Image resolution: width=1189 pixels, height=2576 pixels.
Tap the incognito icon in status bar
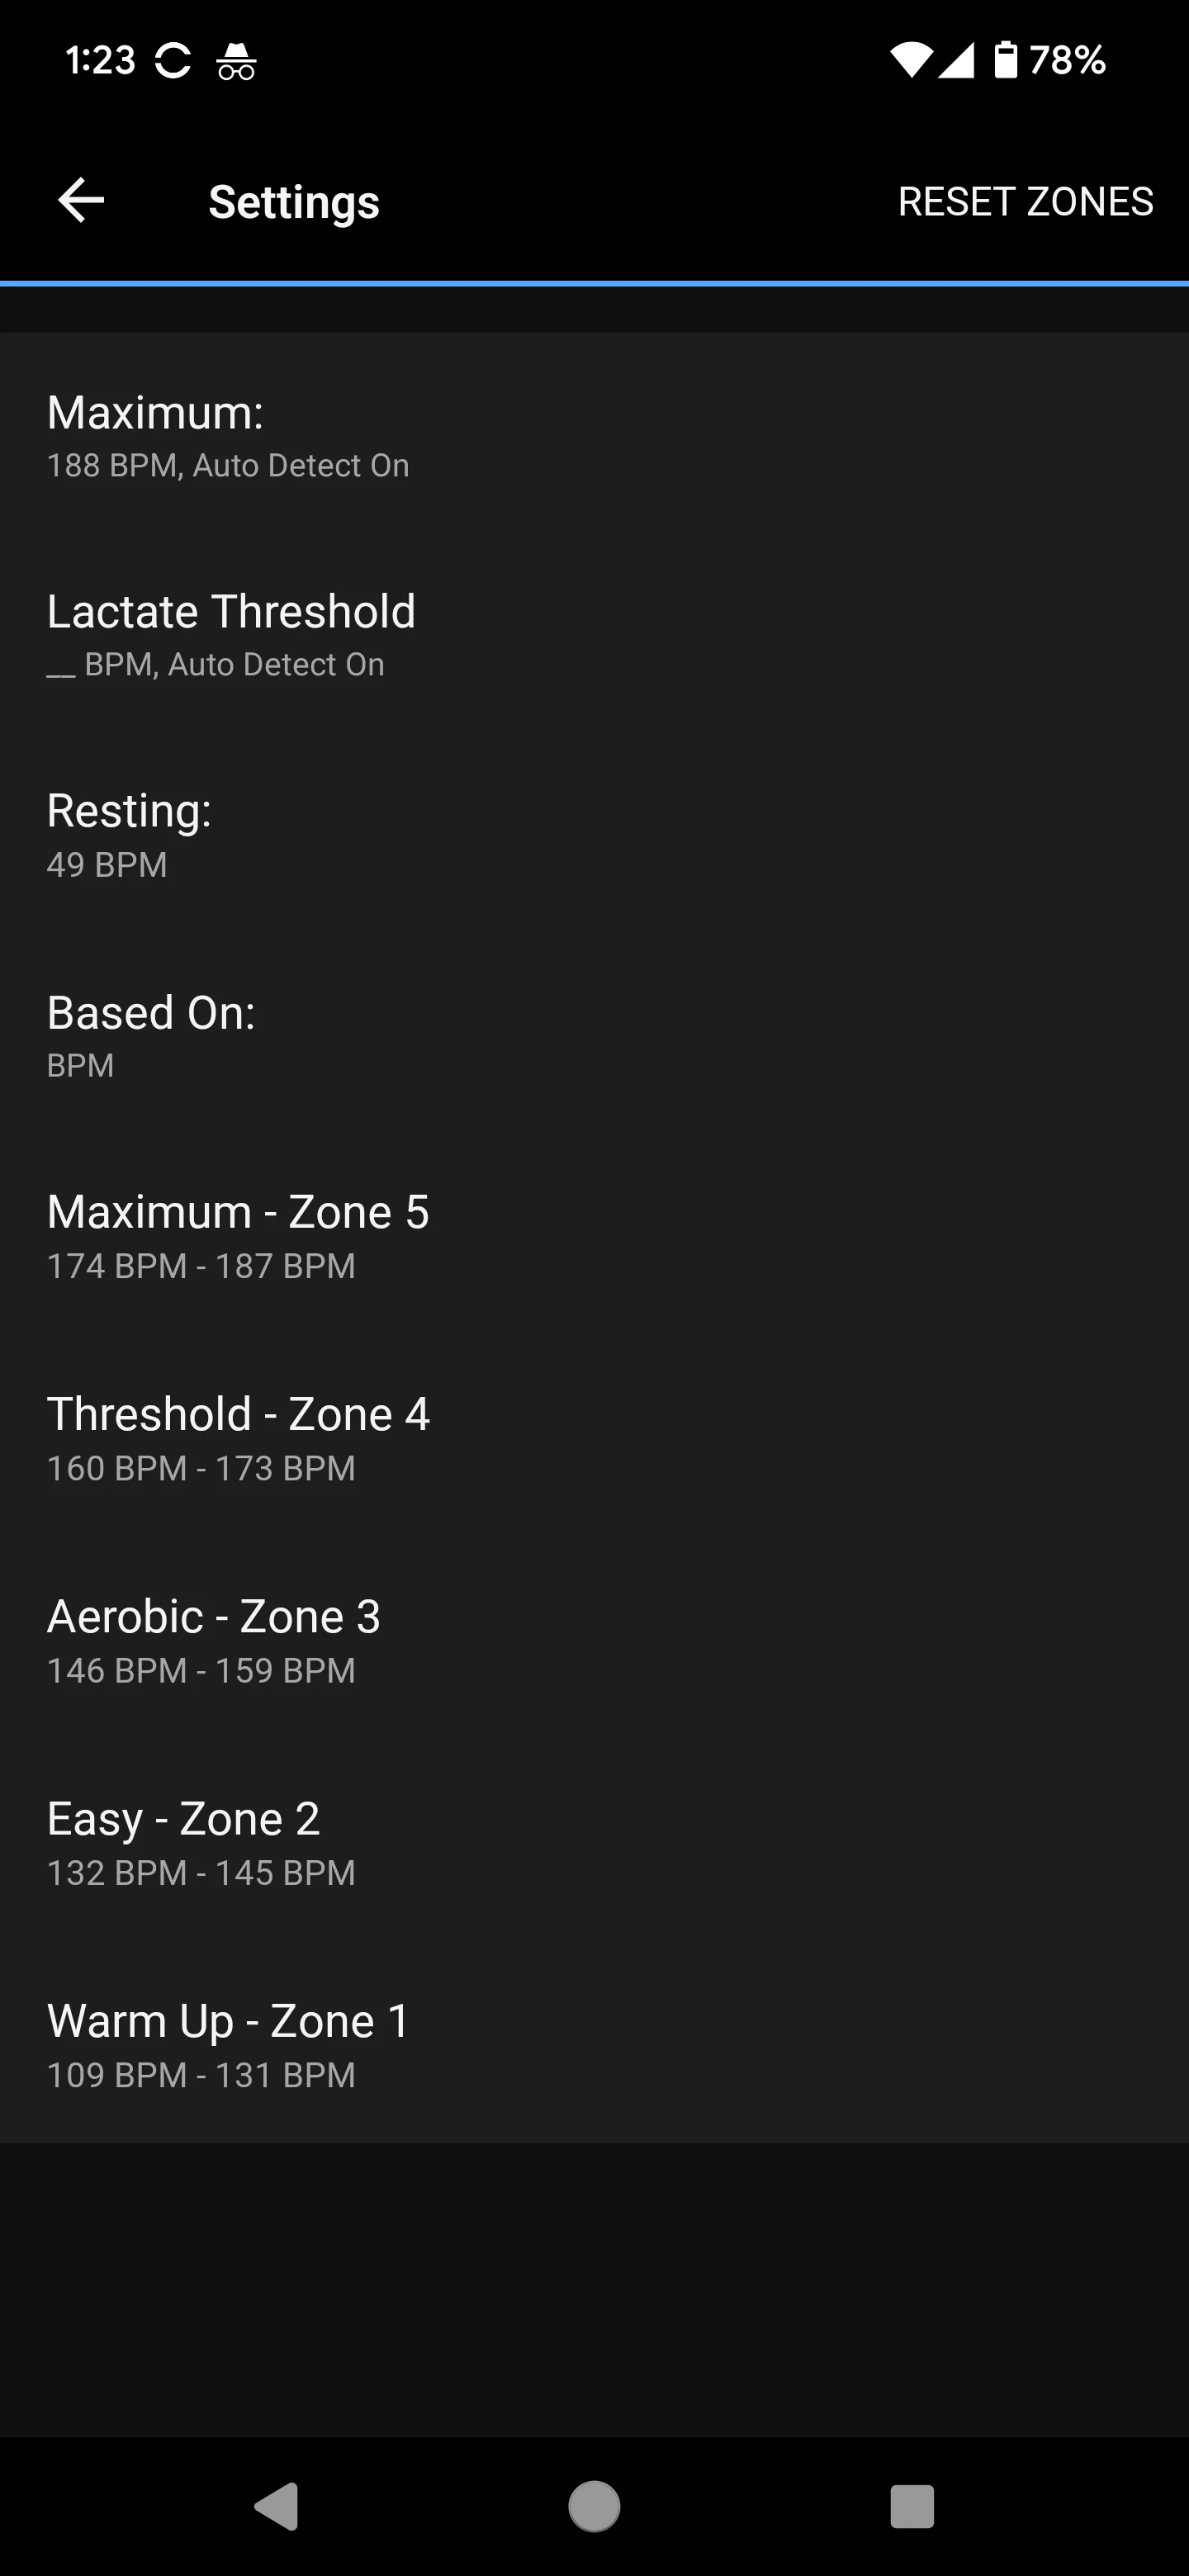[x=236, y=61]
